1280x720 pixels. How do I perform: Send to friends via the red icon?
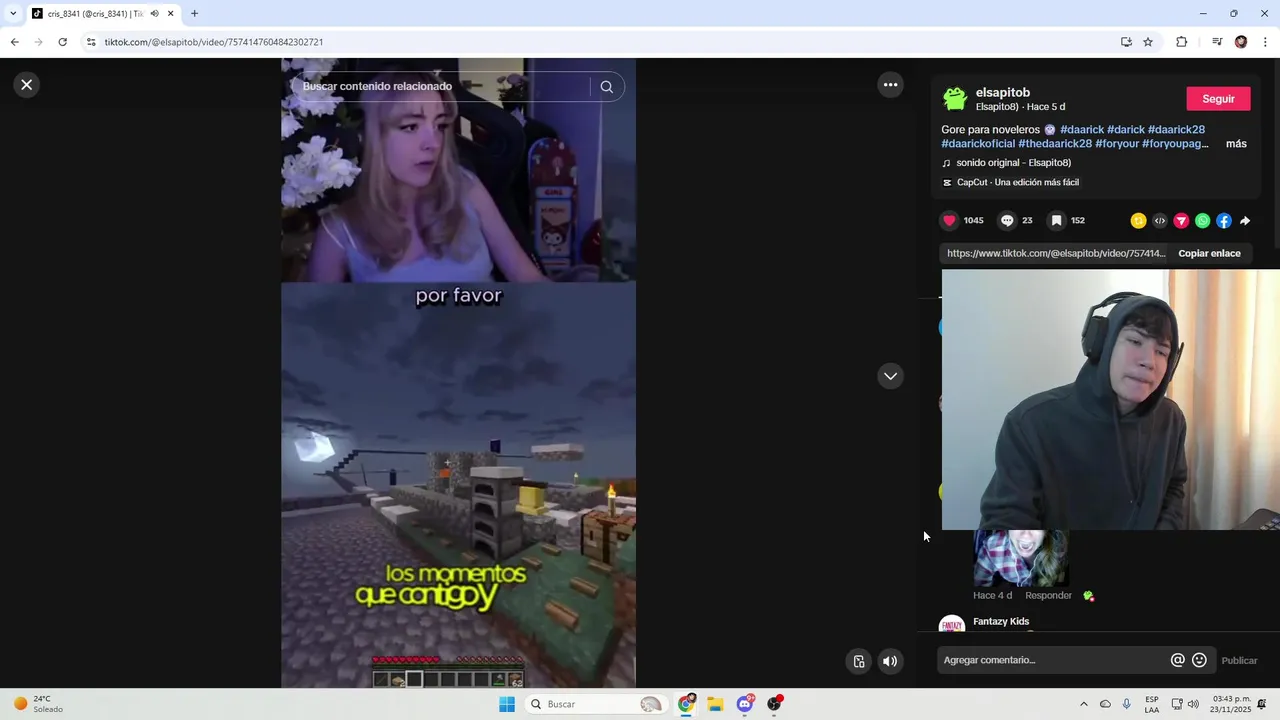click(1181, 221)
